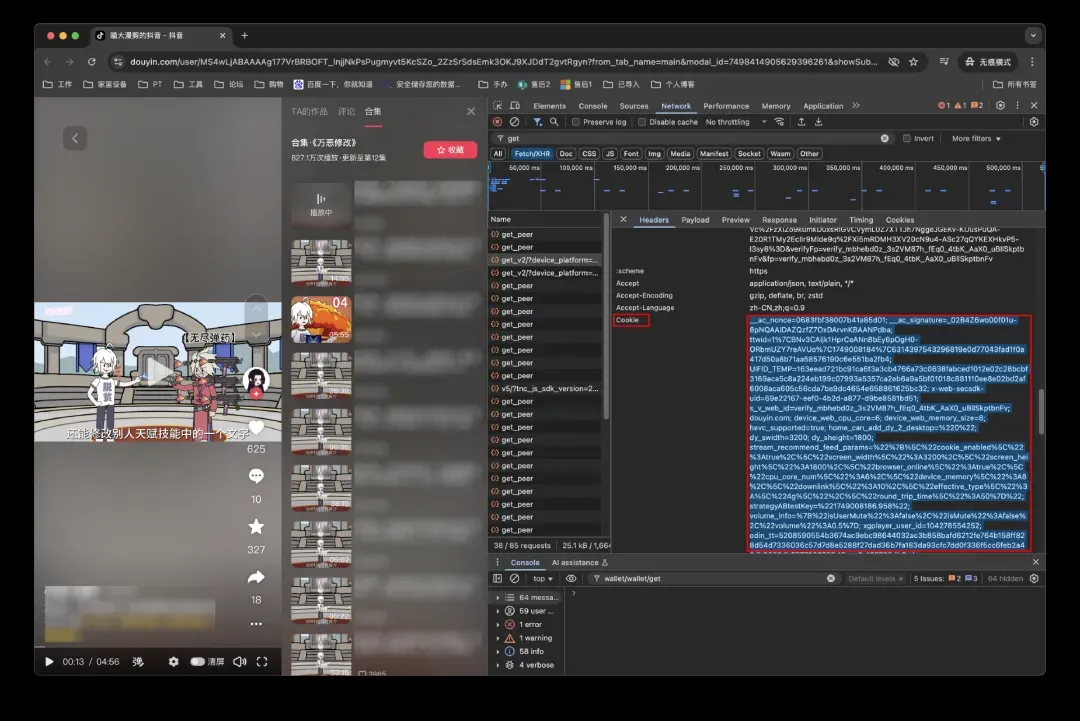Expand the More filters menu
Viewport: 1080px width, 721px height.
[975, 139]
